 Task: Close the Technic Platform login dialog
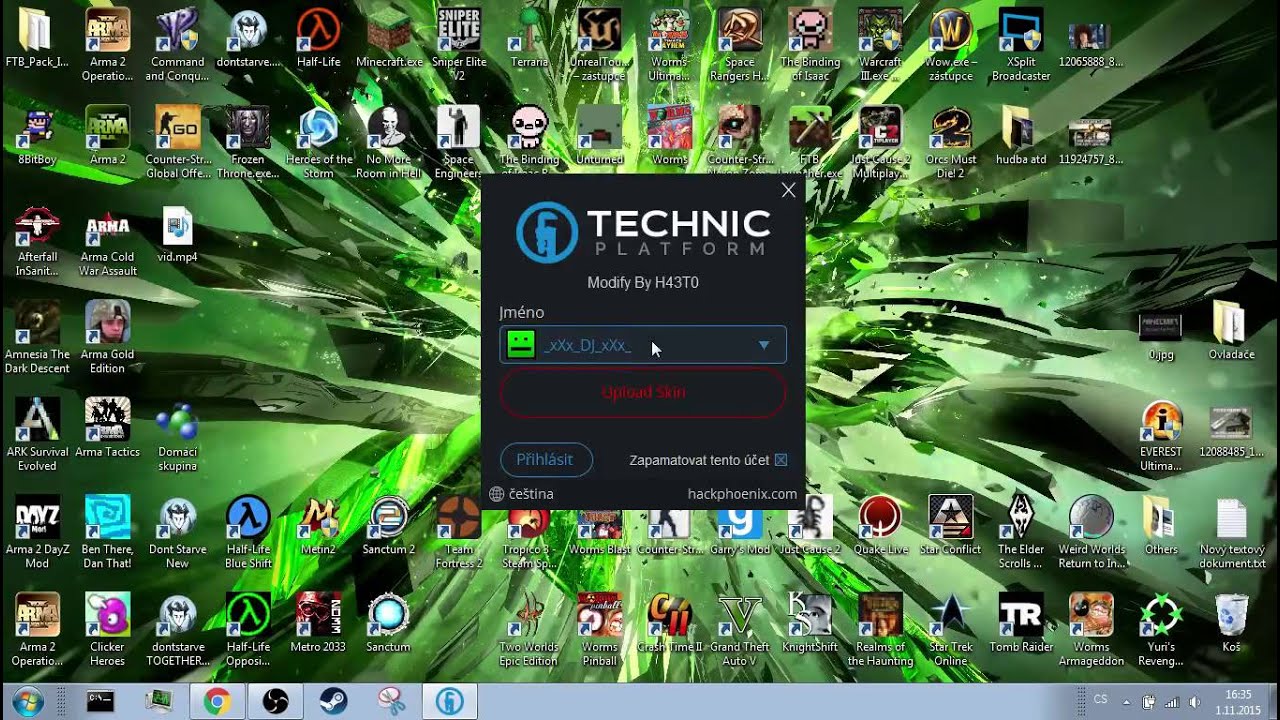click(x=788, y=190)
